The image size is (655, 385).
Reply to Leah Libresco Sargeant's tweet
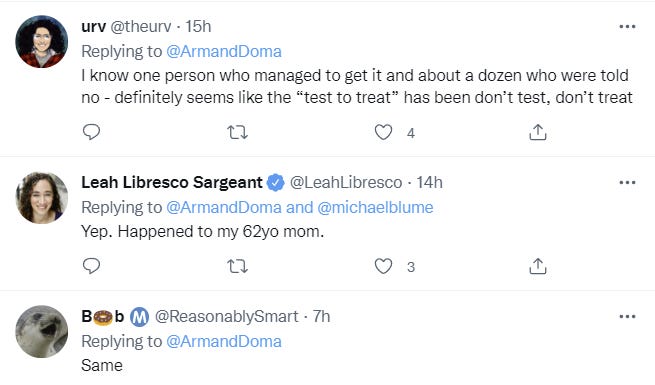pos(91,266)
